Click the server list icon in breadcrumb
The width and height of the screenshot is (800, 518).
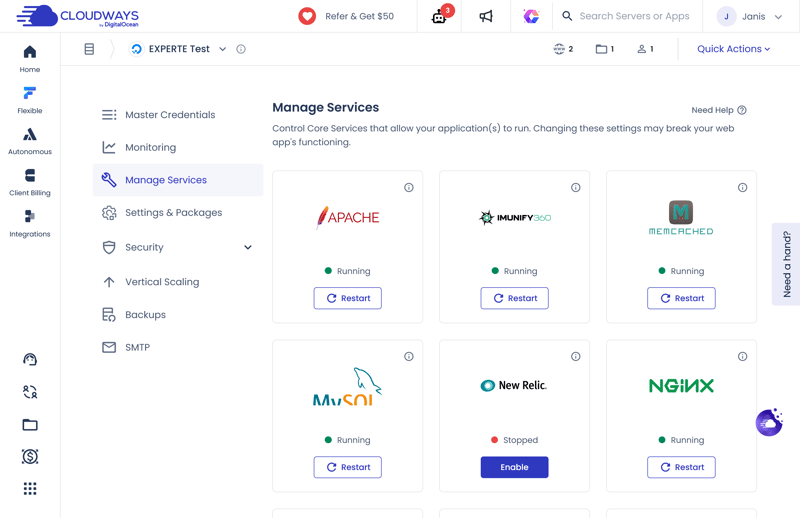pos(89,49)
